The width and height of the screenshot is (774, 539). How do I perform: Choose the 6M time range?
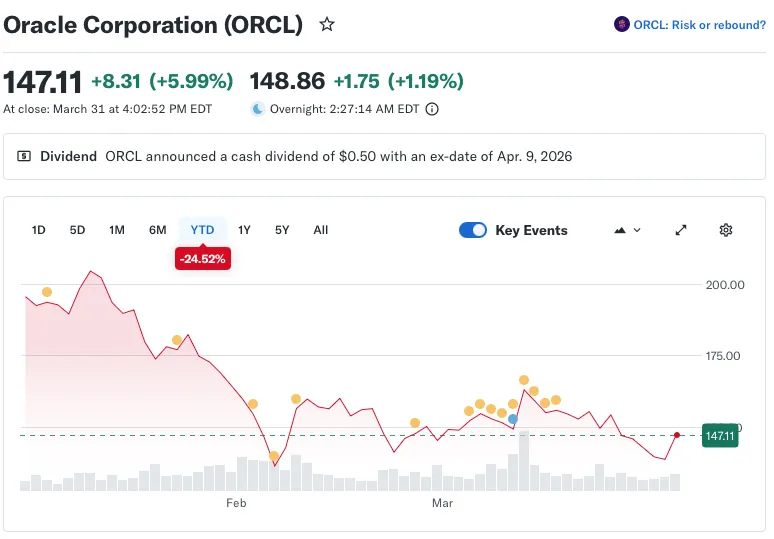coord(157,230)
